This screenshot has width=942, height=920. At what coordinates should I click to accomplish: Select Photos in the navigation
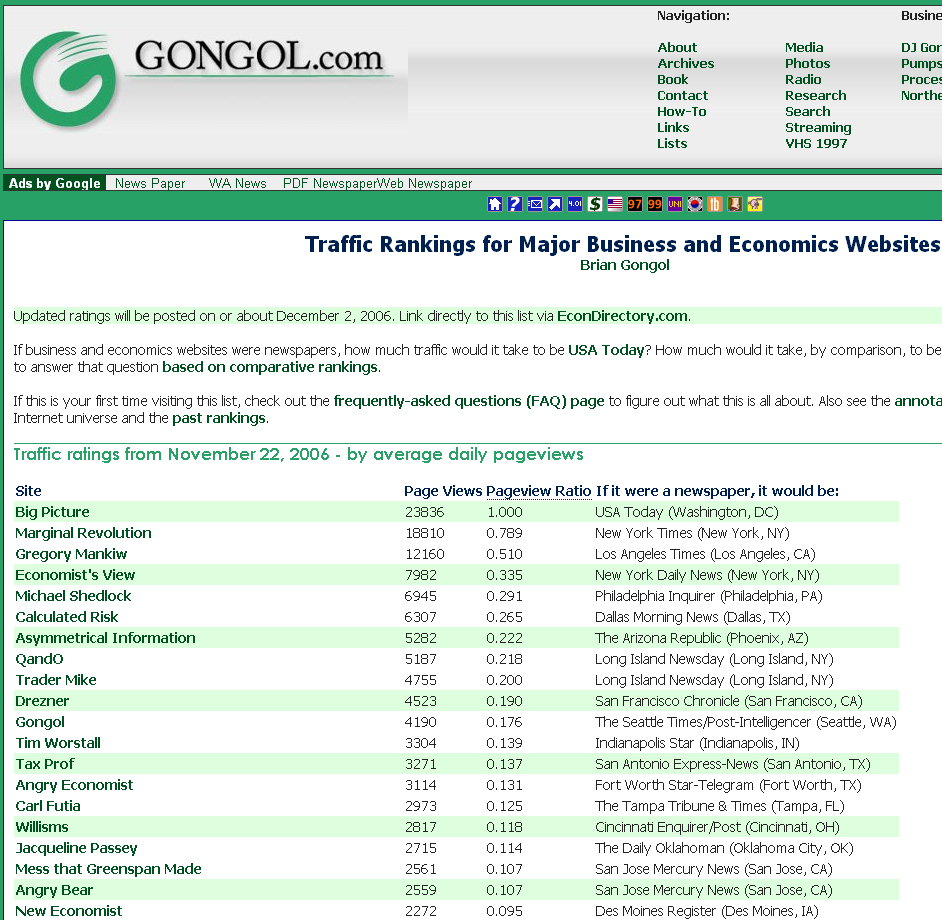pos(807,64)
